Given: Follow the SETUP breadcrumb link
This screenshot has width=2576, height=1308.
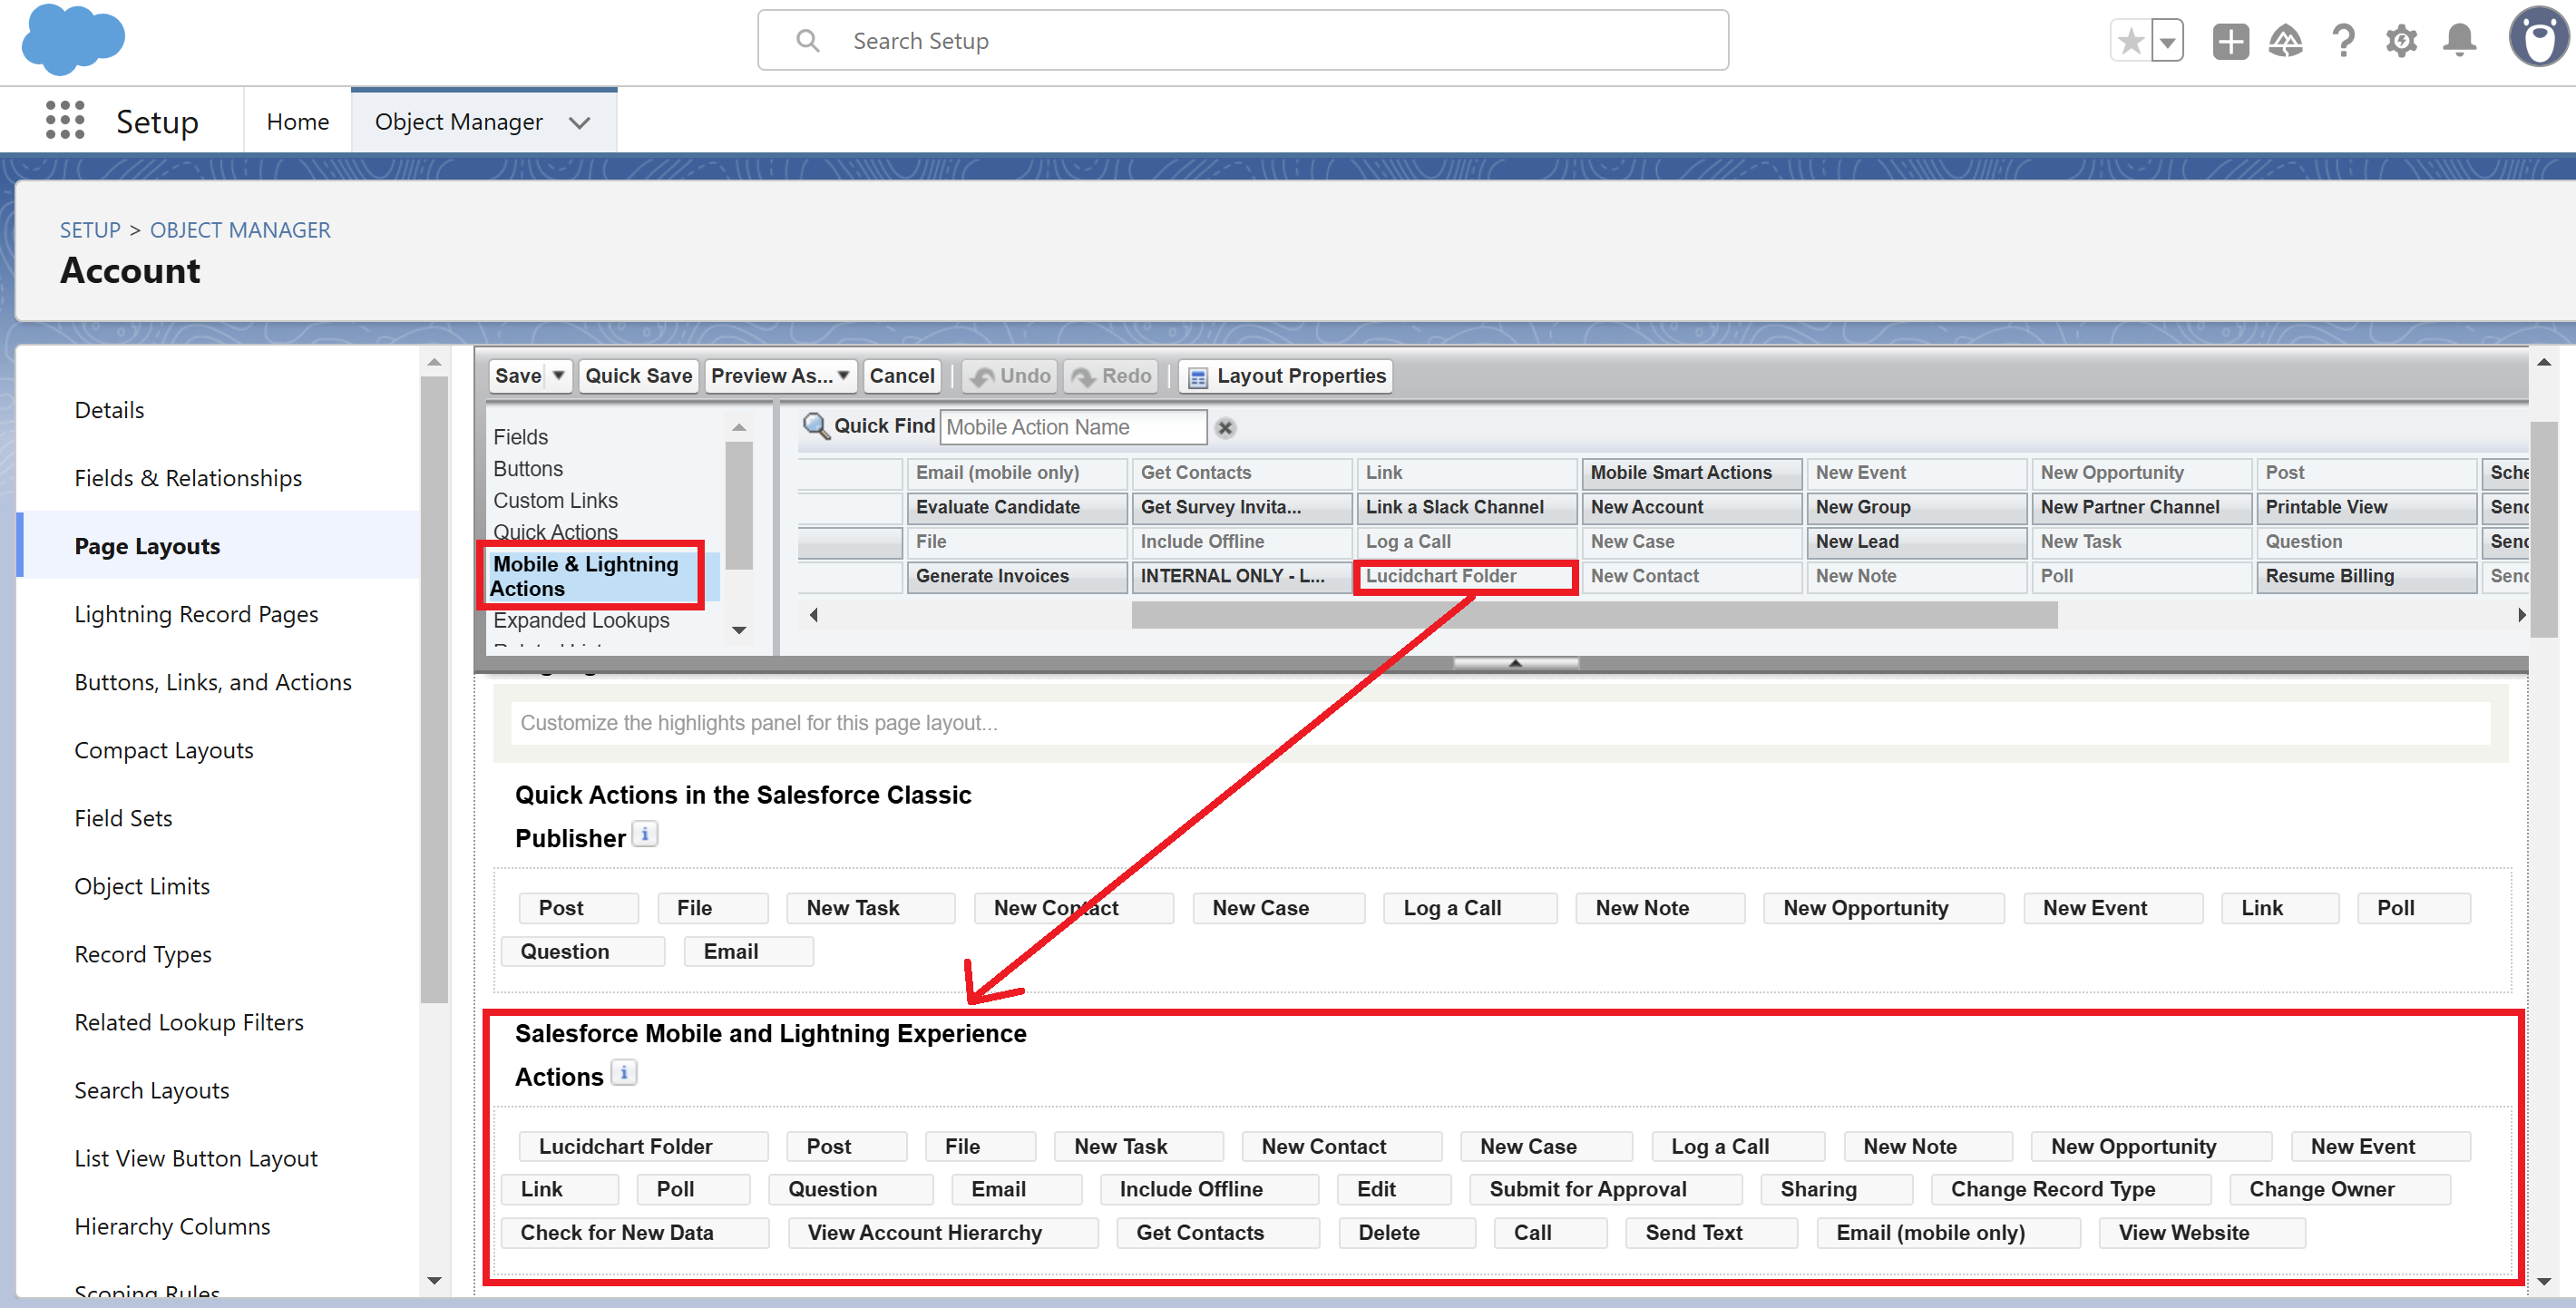Looking at the screenshot, I should pyautogui.click(x=90, y=230).
